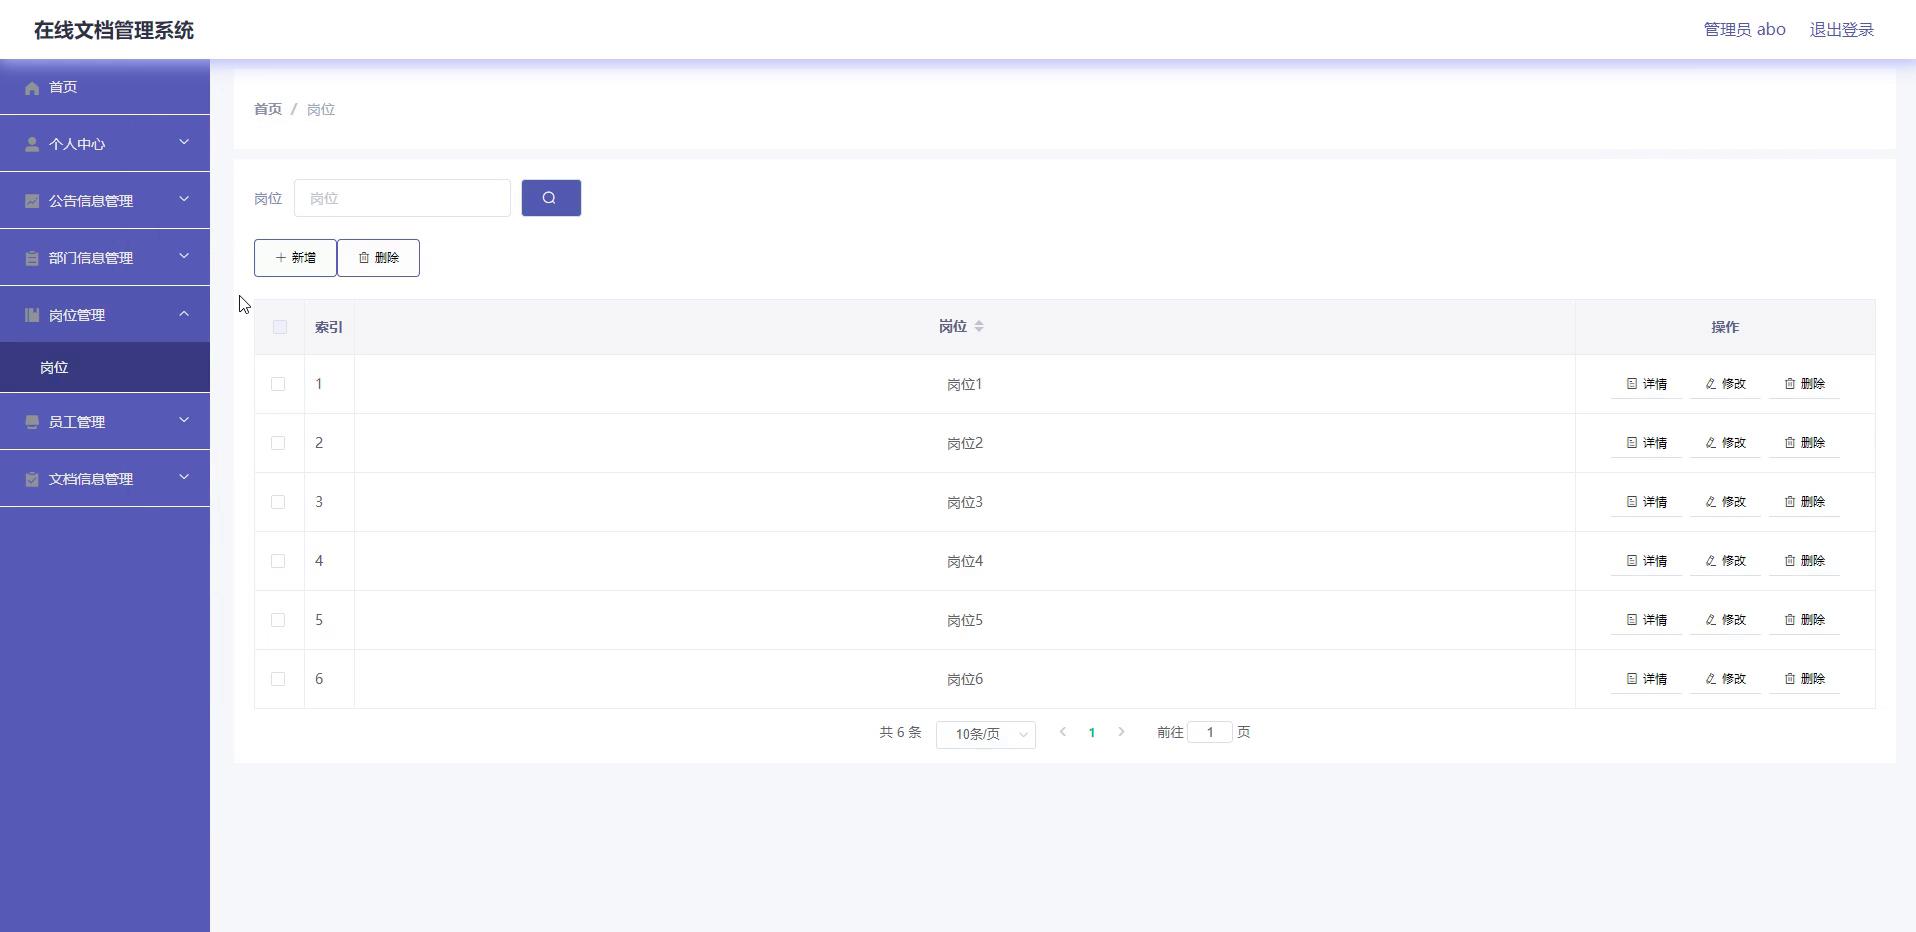This screenshot has width=1916, height=932.
Task: Select the checkbox for row 岗位4
Action: coord(278,561)
